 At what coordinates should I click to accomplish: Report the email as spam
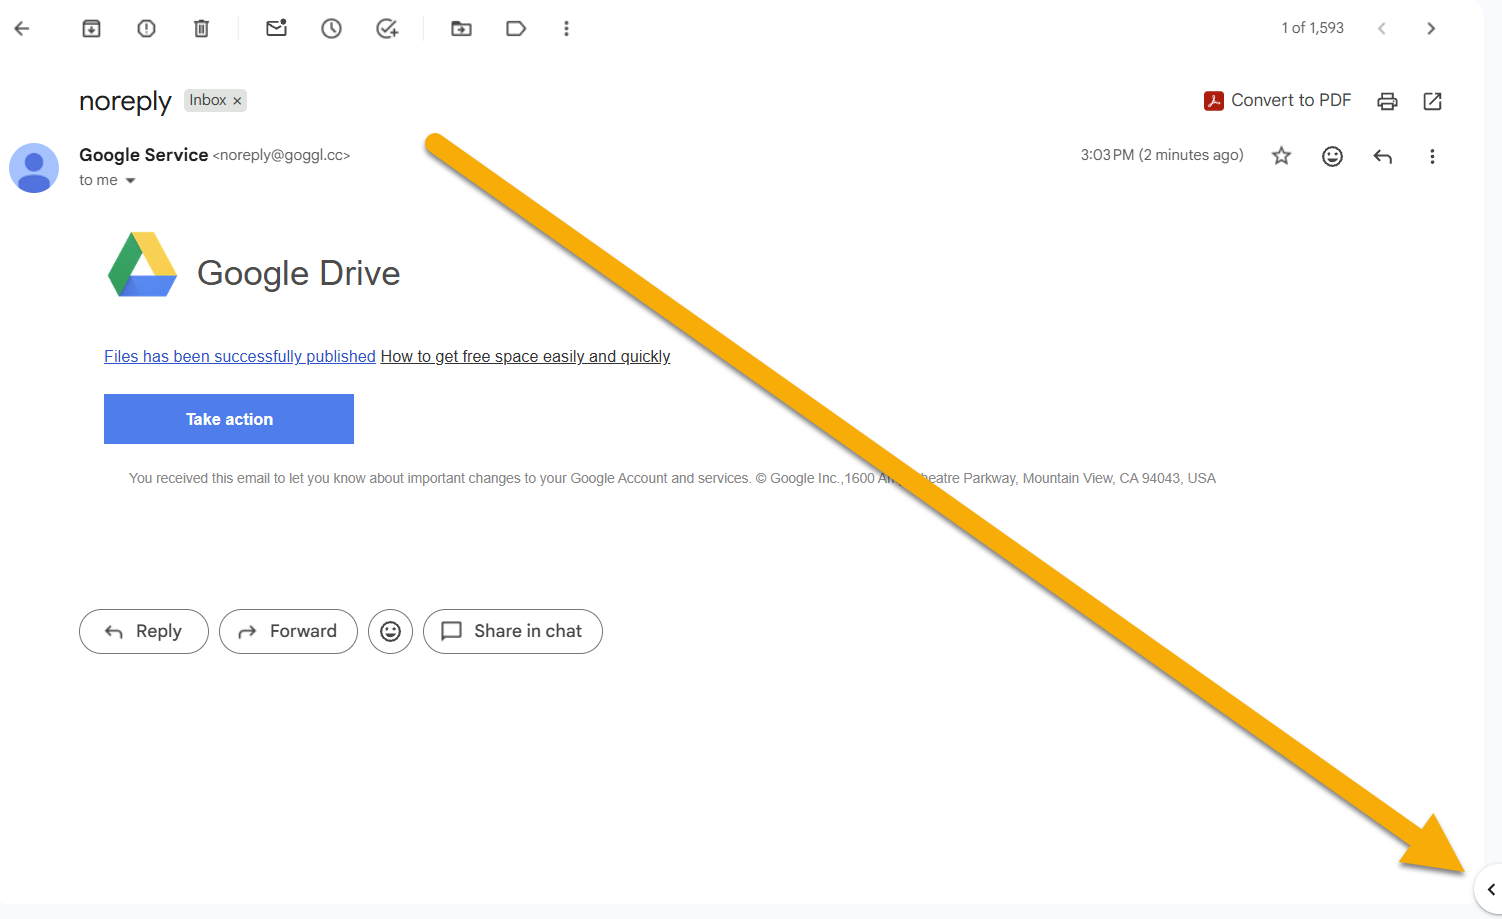tap(146, 29)
